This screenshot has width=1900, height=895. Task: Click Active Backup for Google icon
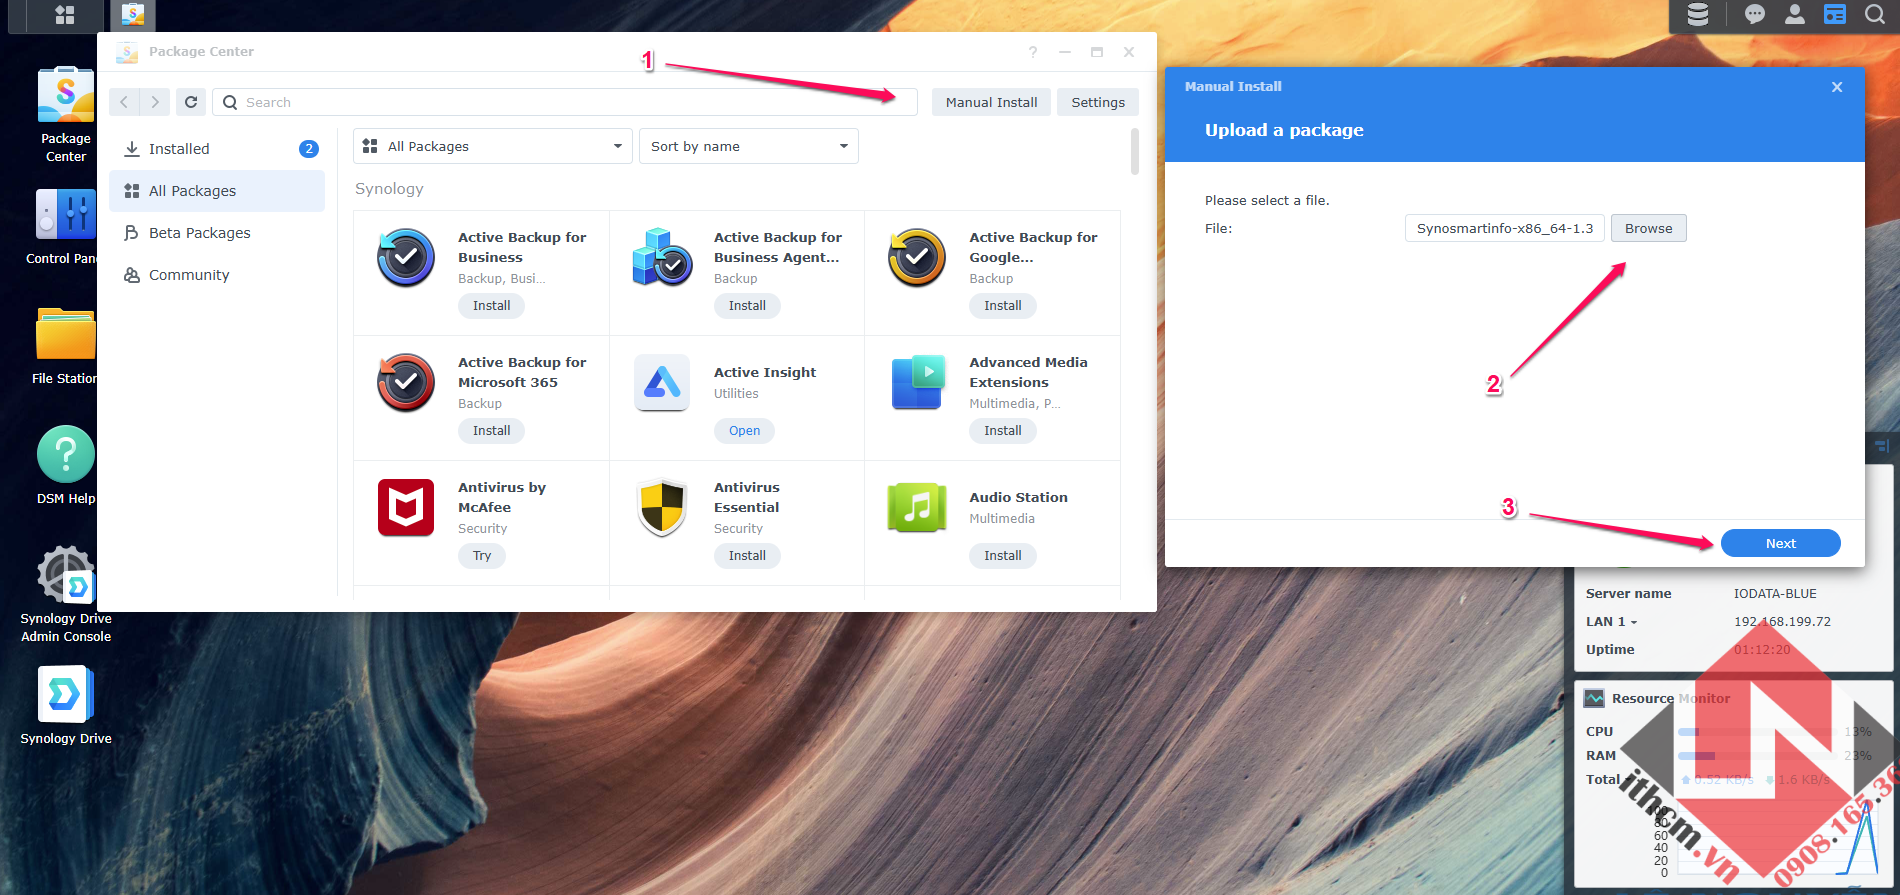917,258
